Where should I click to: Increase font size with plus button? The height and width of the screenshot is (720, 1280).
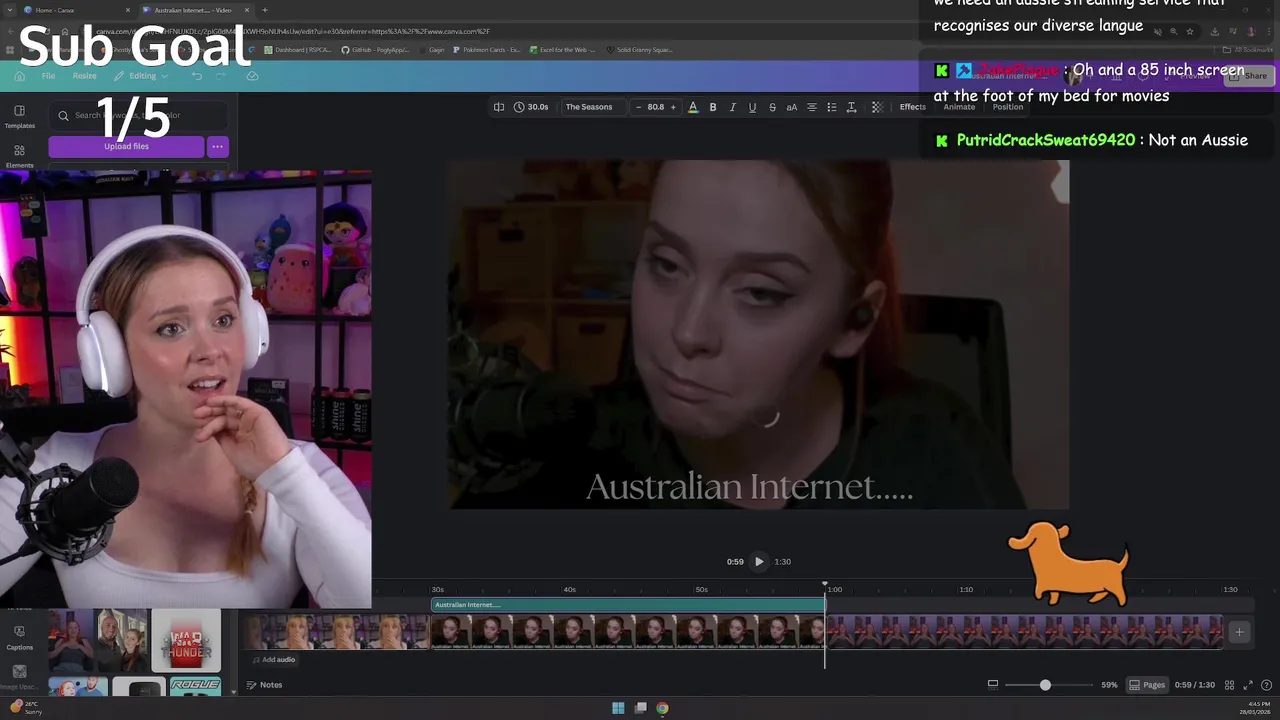click(673, 107)
